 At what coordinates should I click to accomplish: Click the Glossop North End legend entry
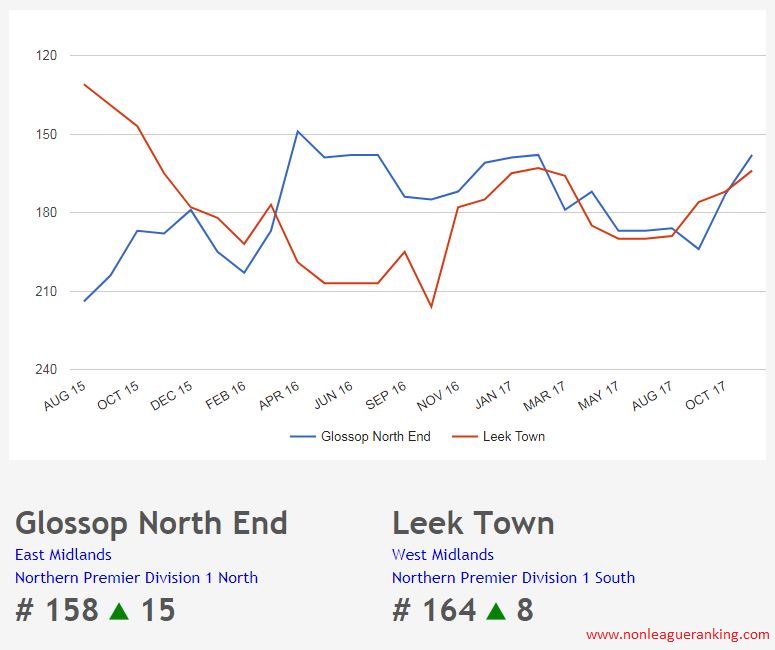[361, 436]
